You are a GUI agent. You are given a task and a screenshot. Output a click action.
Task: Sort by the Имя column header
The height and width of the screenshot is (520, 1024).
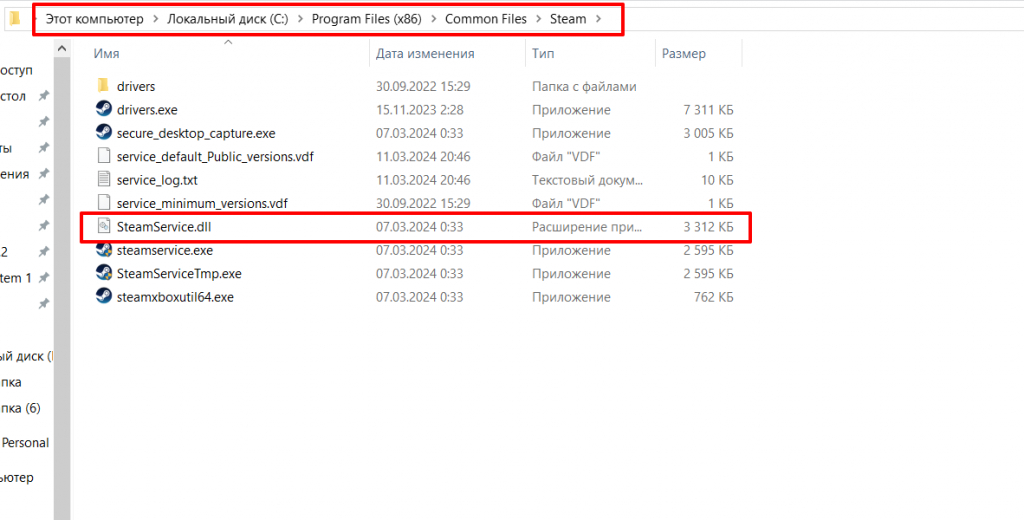pyautogui.click(x=106, y=54)
